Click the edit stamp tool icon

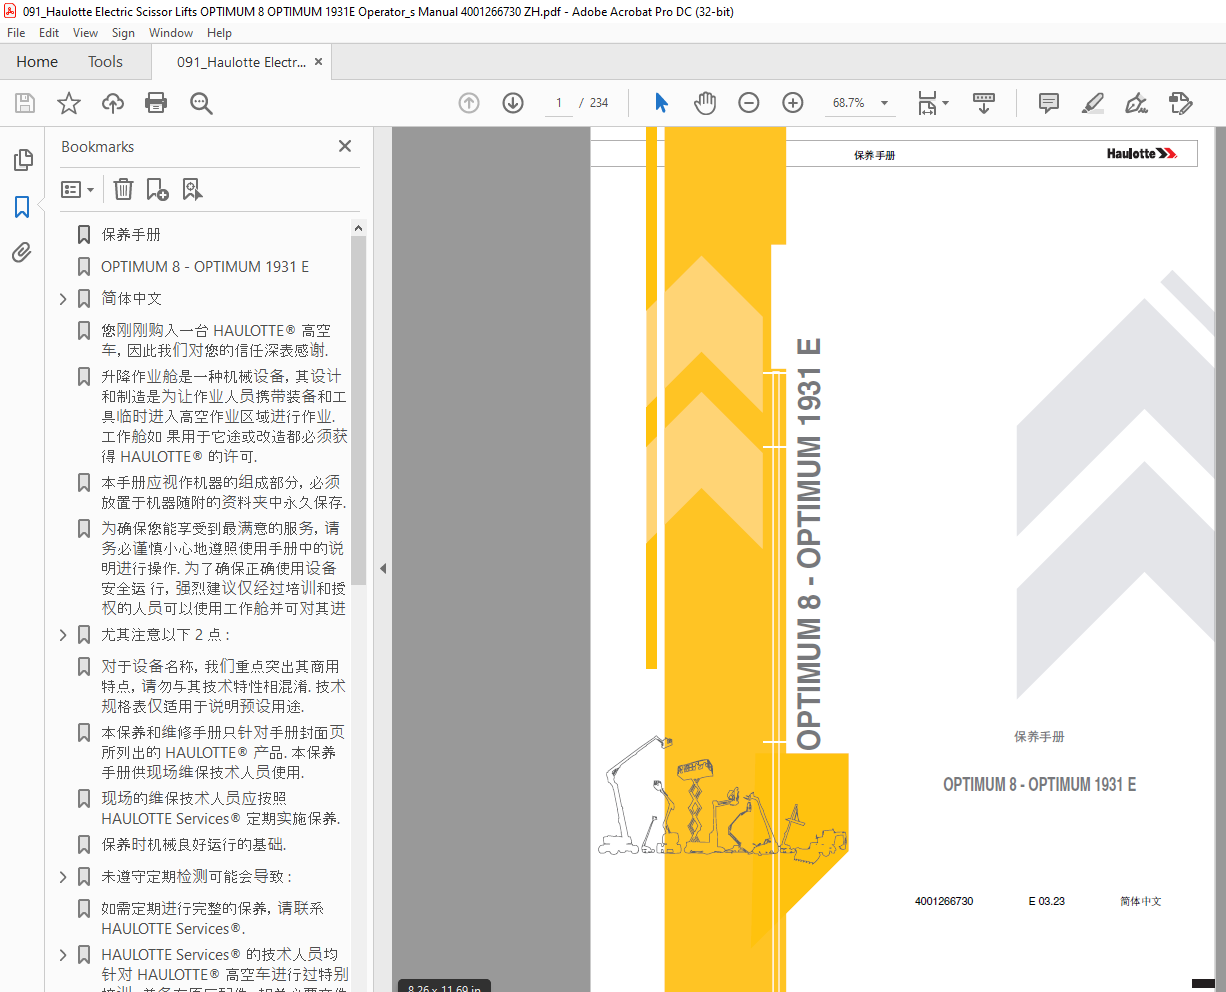tap(1181, 103)
